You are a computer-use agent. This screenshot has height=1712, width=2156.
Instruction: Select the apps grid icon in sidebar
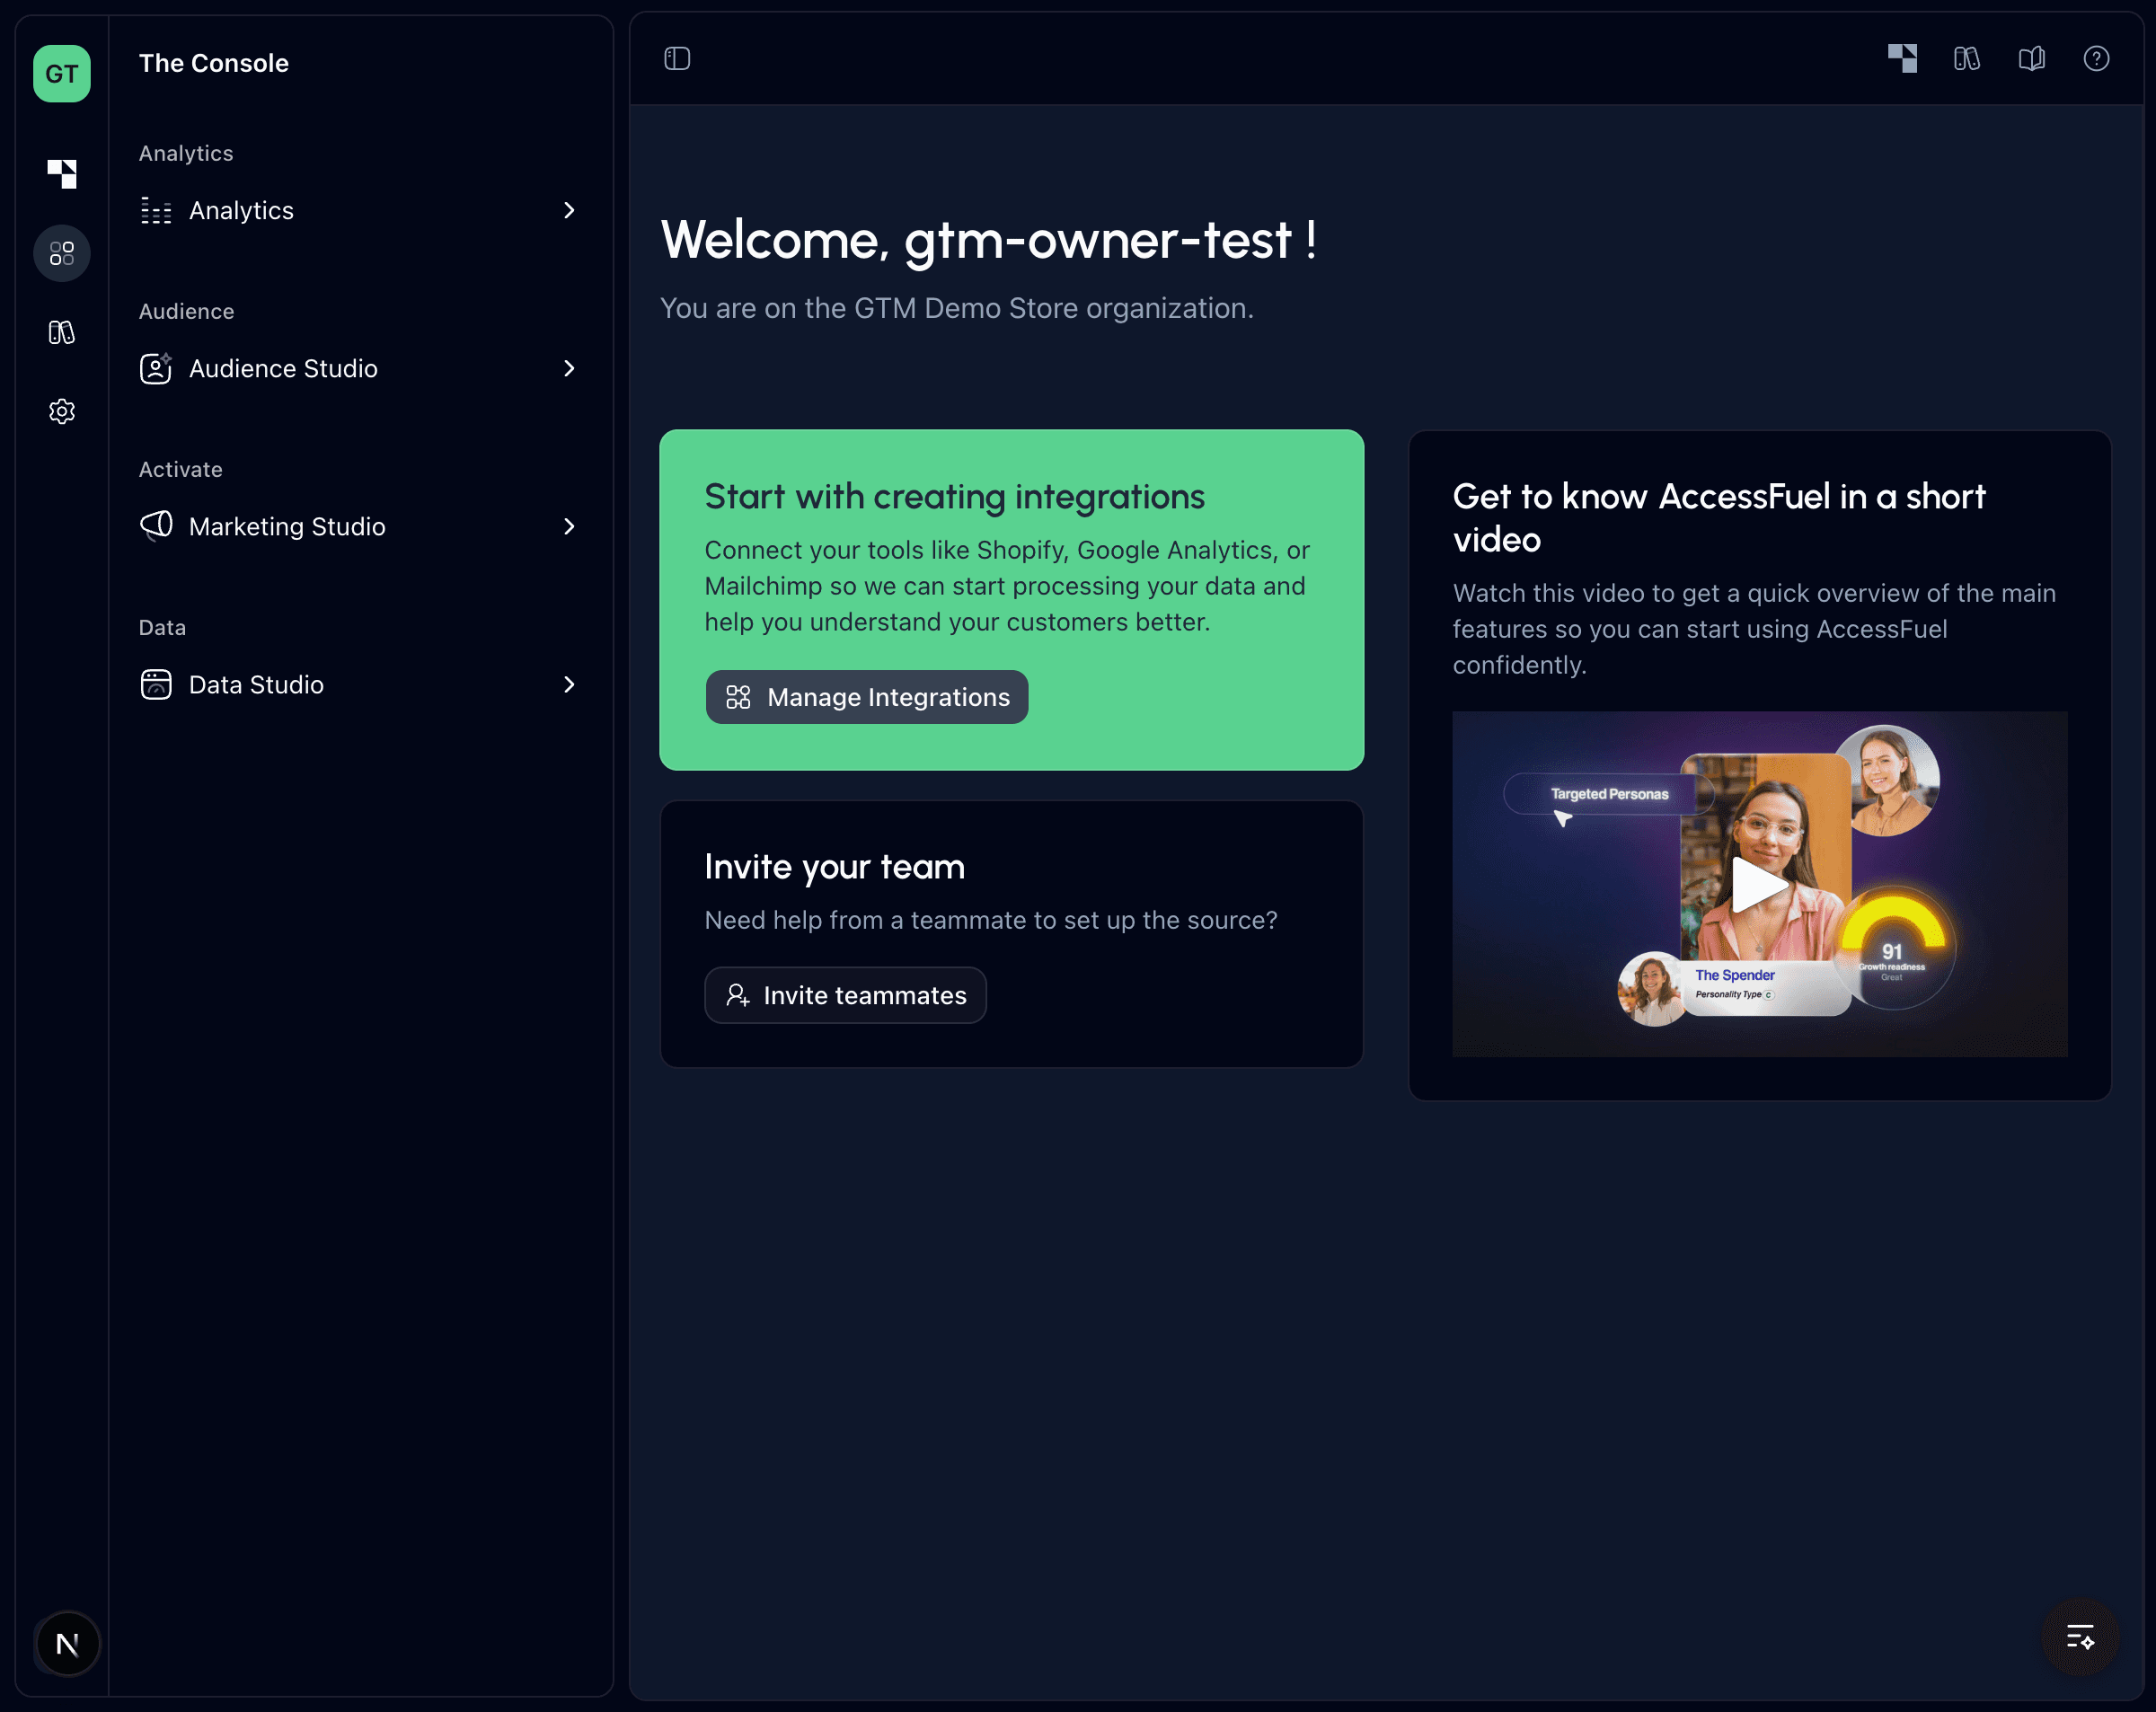coord(62,253)
